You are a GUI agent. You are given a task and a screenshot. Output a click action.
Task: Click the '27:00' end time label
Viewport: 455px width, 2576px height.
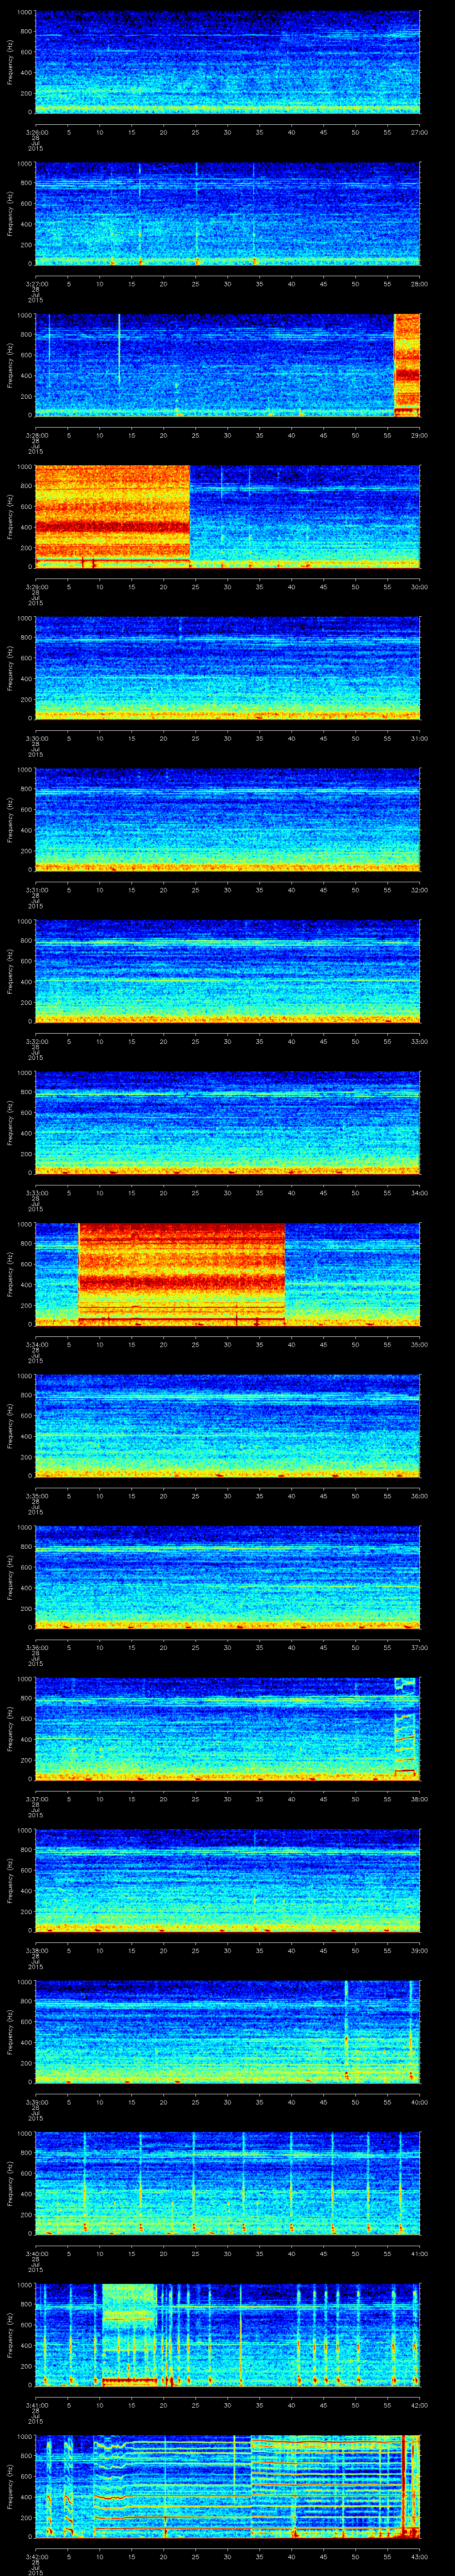coord(420,131)
